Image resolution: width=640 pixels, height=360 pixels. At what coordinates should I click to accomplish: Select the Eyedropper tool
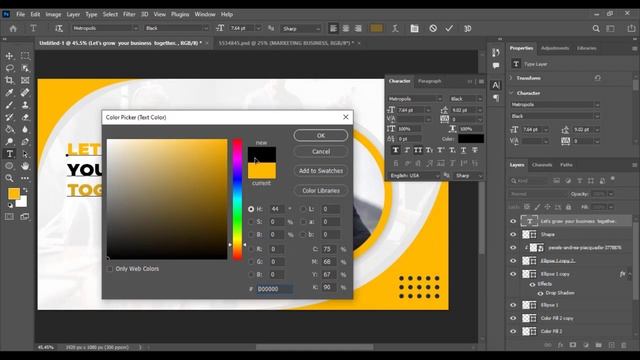[9, 93]
